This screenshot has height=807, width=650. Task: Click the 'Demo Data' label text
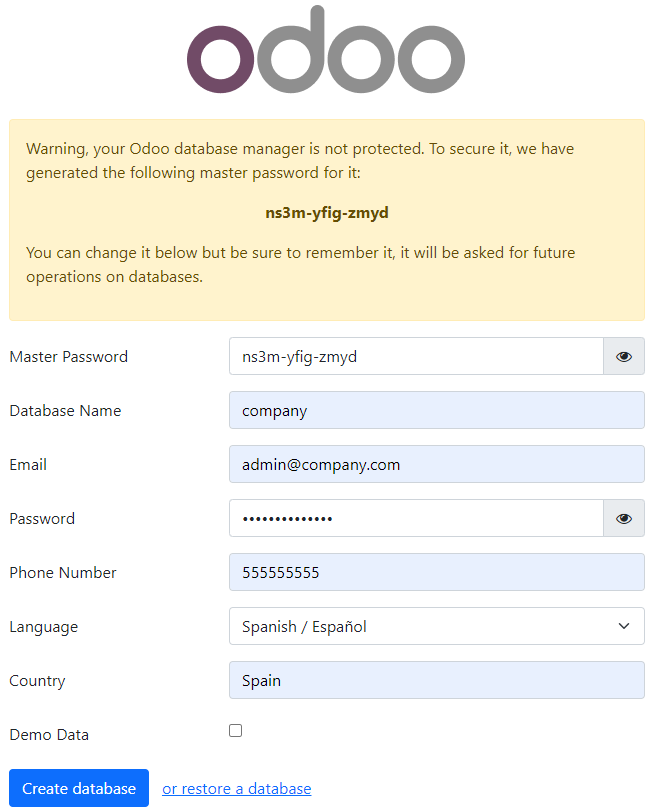(49, 734)
